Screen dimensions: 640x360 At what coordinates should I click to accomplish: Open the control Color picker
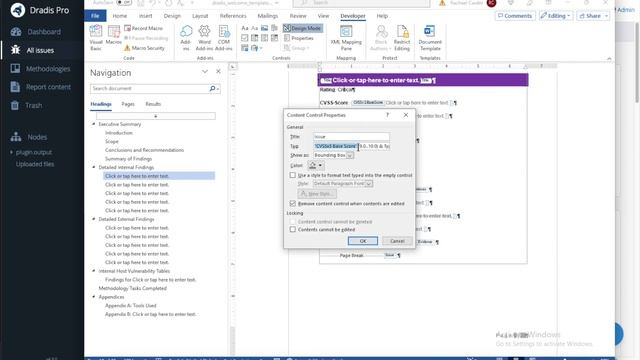pyautogui.click(x=316, y=165)
